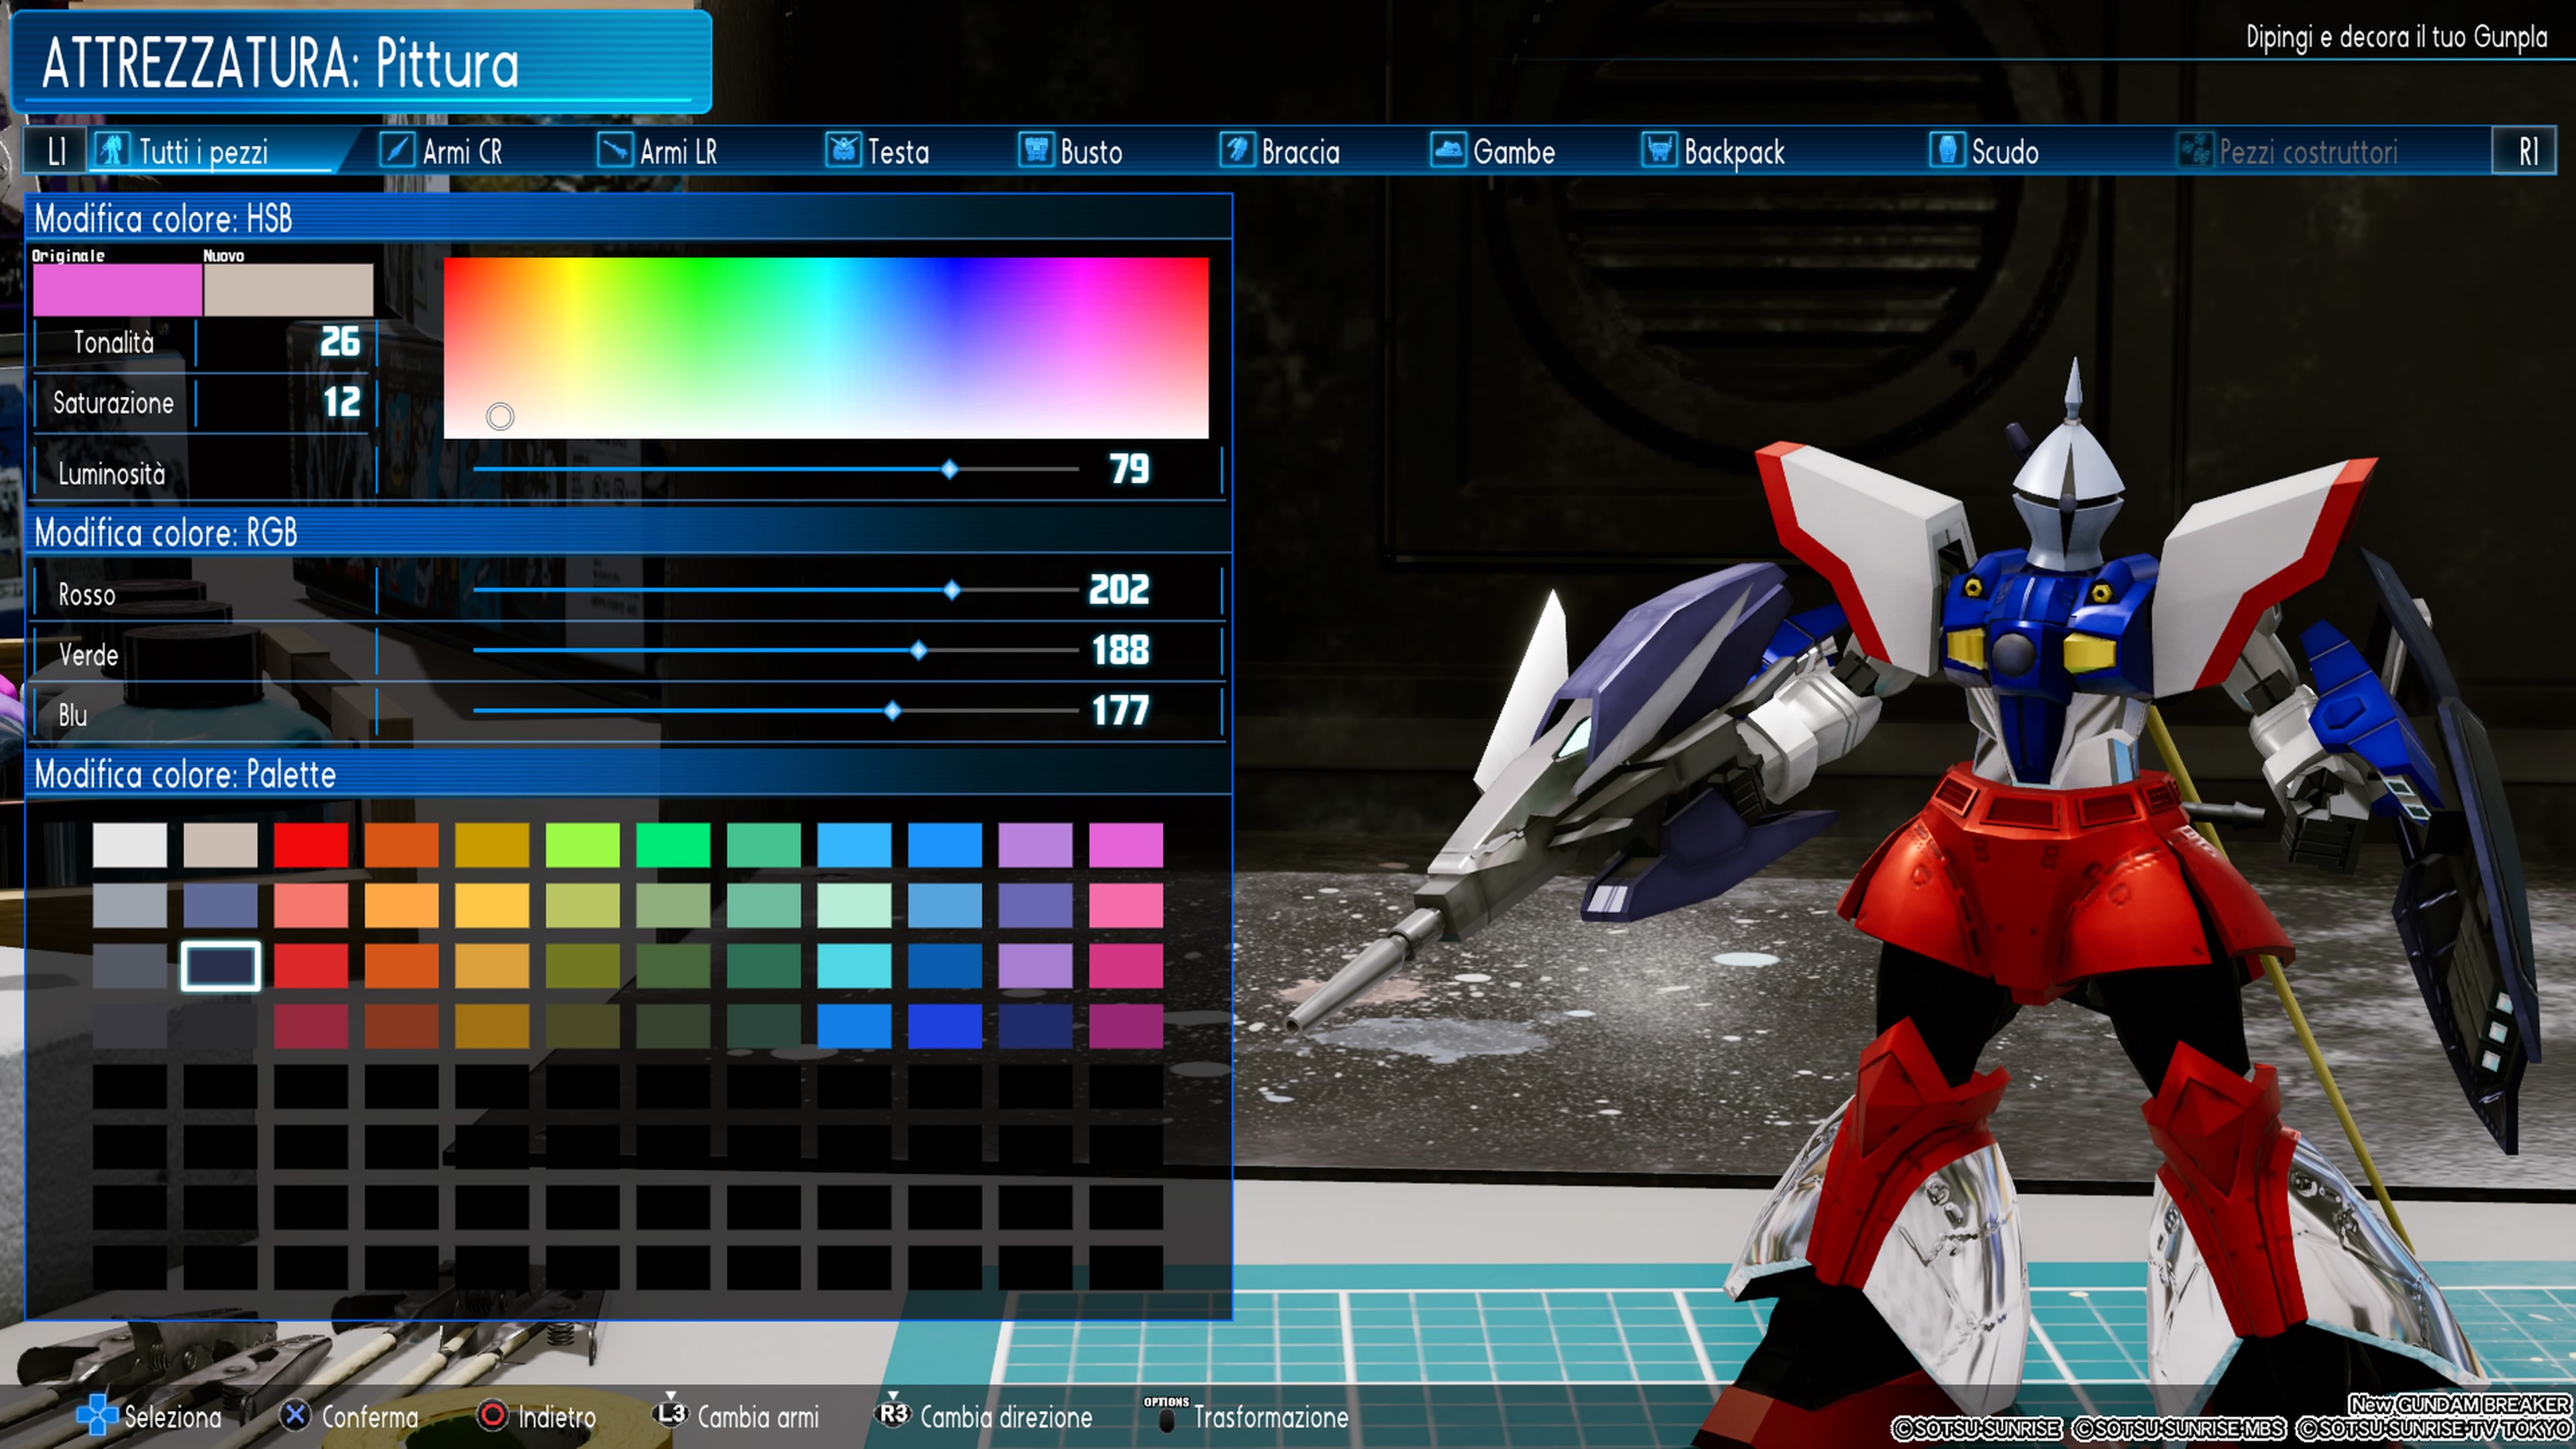The image size is (2576, 1449).
Task: Click the Busto torso icon
Action: click(x=1036, y=151)
